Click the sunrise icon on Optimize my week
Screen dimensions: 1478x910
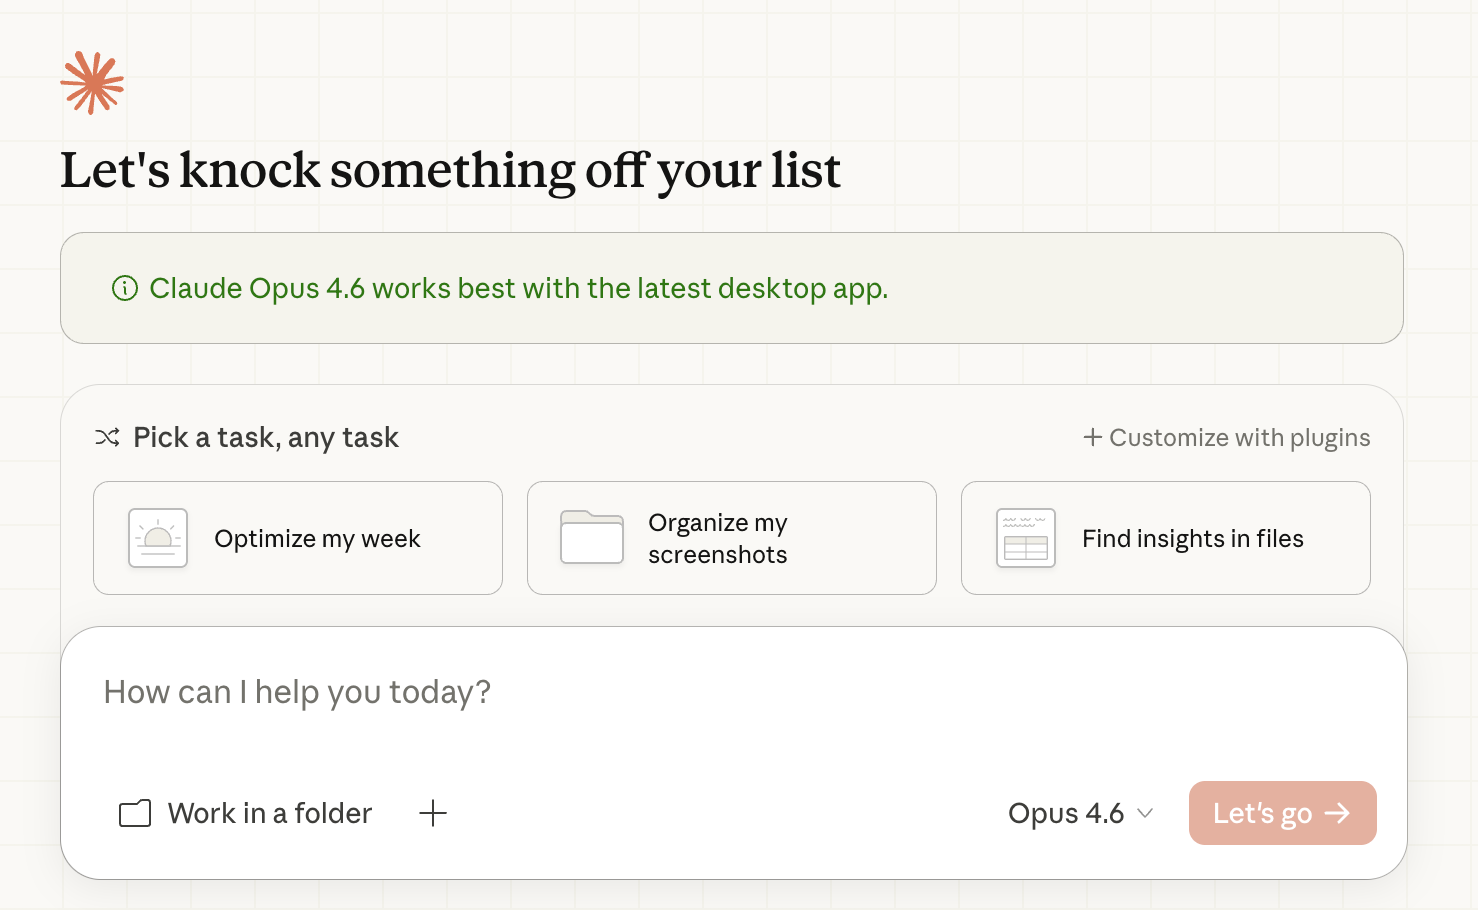point(158,538)
